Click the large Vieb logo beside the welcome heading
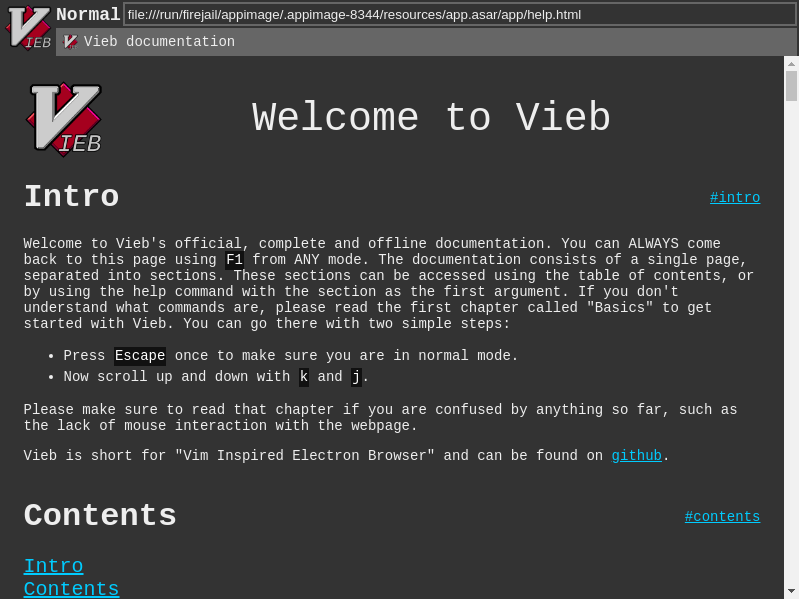The width and height of the screenshot is (799, 599). coord(64,120)
